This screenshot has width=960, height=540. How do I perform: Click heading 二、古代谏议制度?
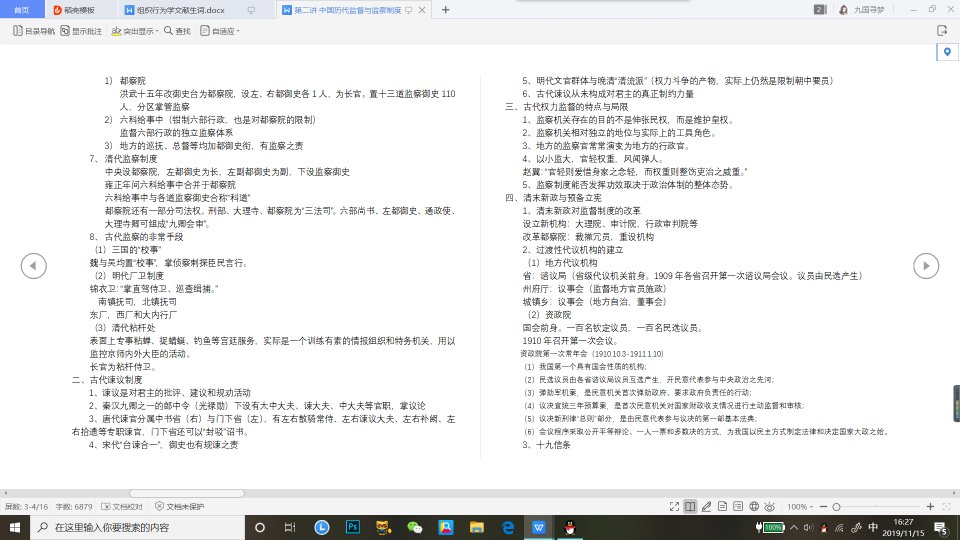107,380
